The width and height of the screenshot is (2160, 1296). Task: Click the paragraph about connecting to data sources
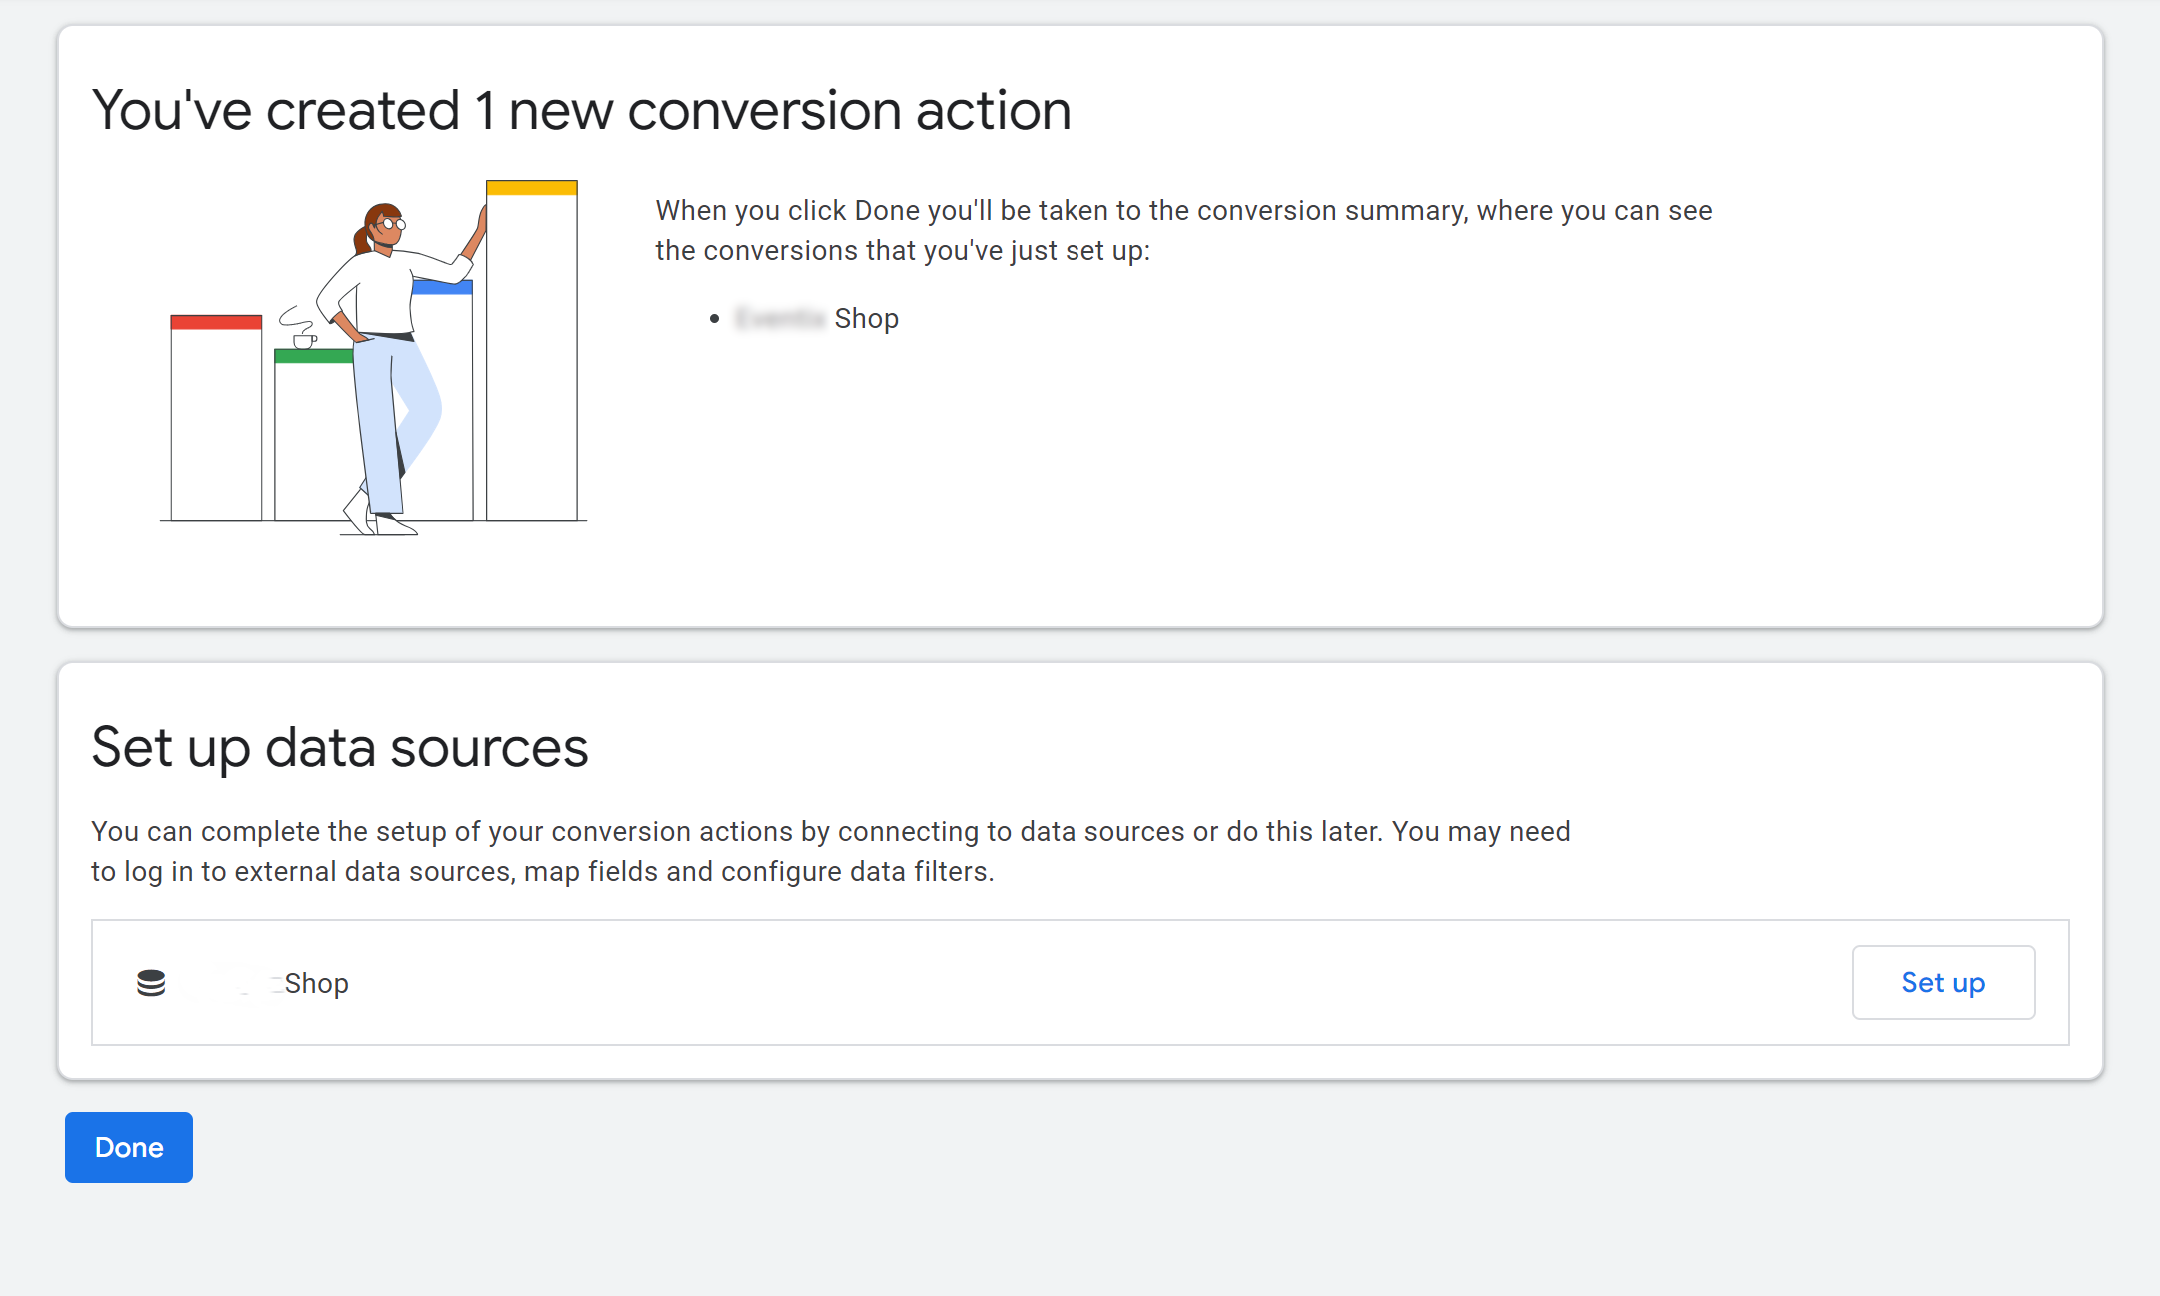pyautogui.click(x=831, y=851)
